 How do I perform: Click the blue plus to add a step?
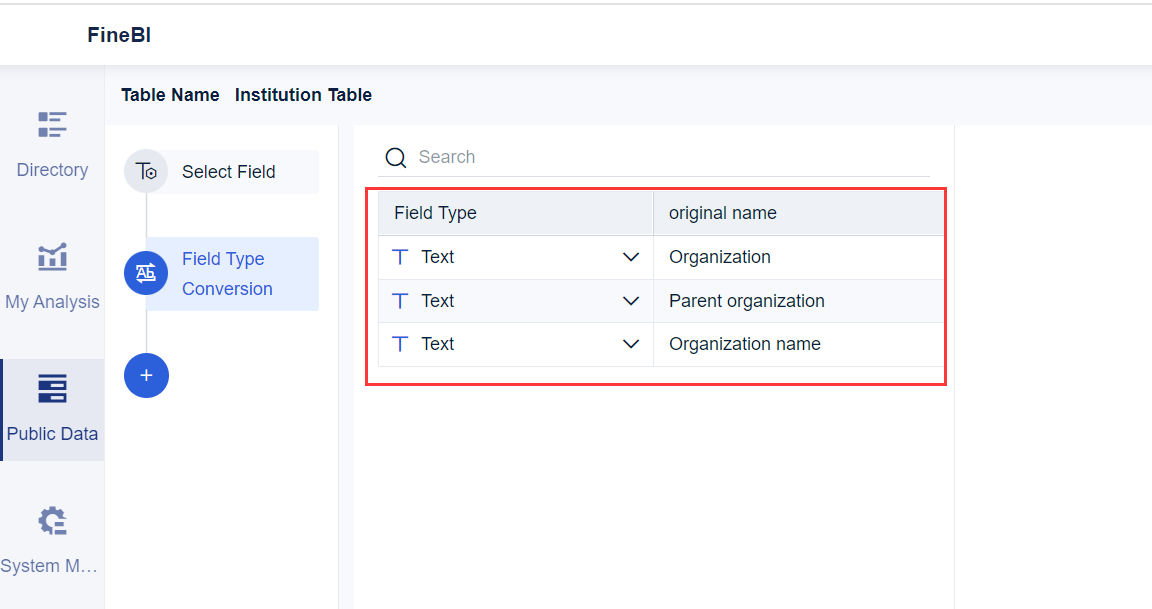146,375
